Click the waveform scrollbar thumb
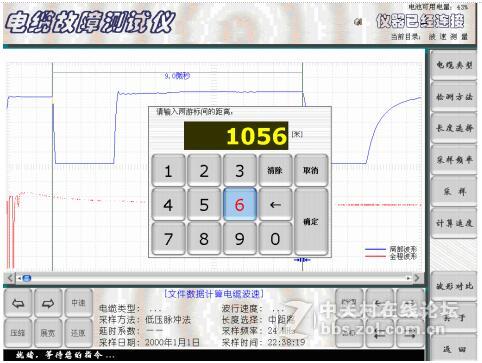 pyautogui.click(x=27, y=278)
